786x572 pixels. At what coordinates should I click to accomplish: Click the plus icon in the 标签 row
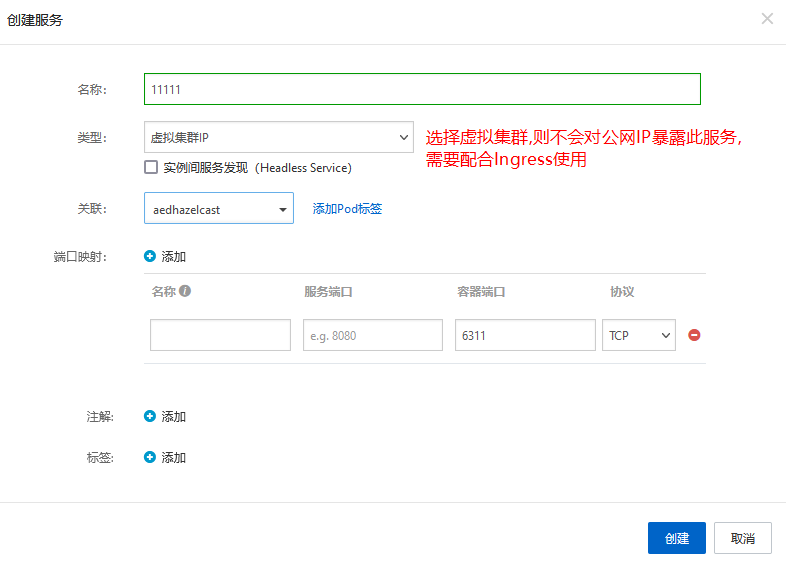click(x=150, y=457)
